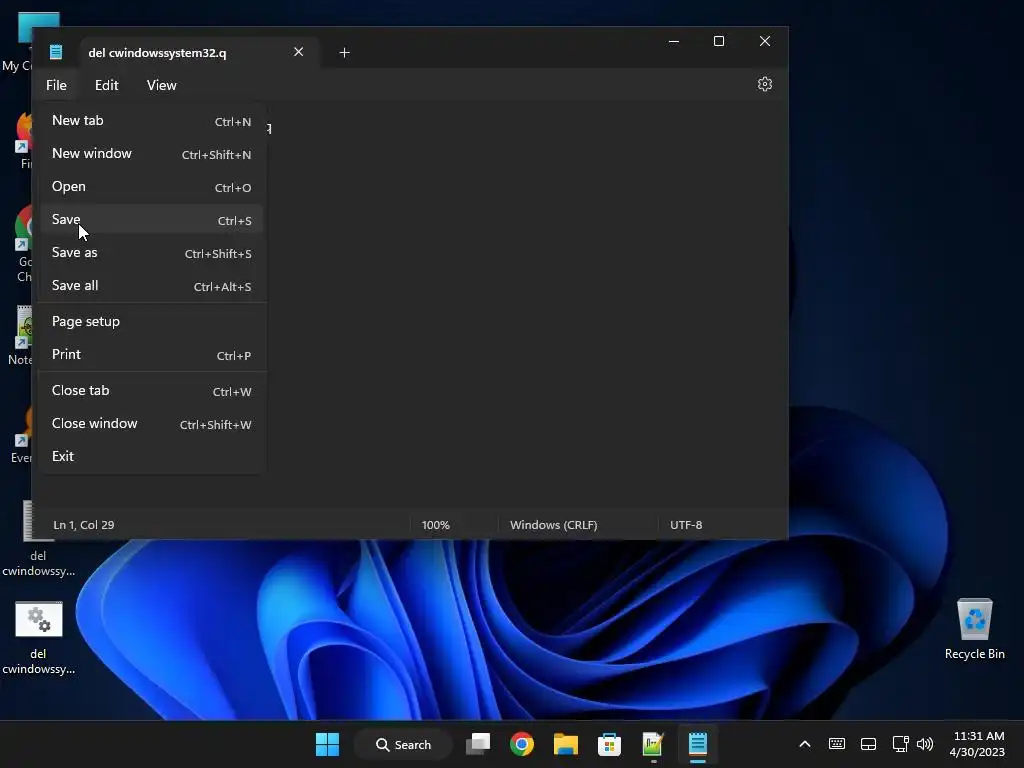Screen dimensions: 1024x768
Task: Choose New tab from File menu
Action: pos(152,121)
